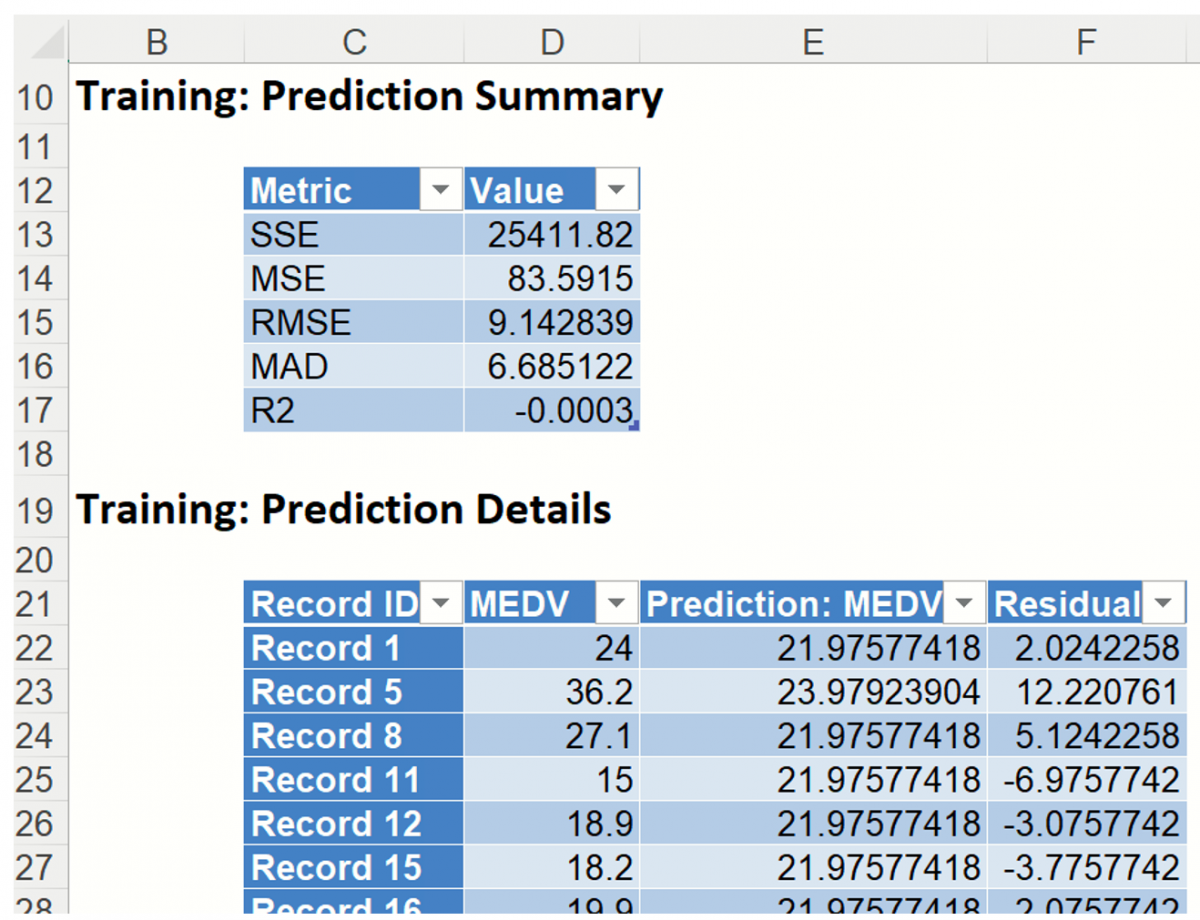Click the Training: Prediction Details heading

(x=344, y=510)
